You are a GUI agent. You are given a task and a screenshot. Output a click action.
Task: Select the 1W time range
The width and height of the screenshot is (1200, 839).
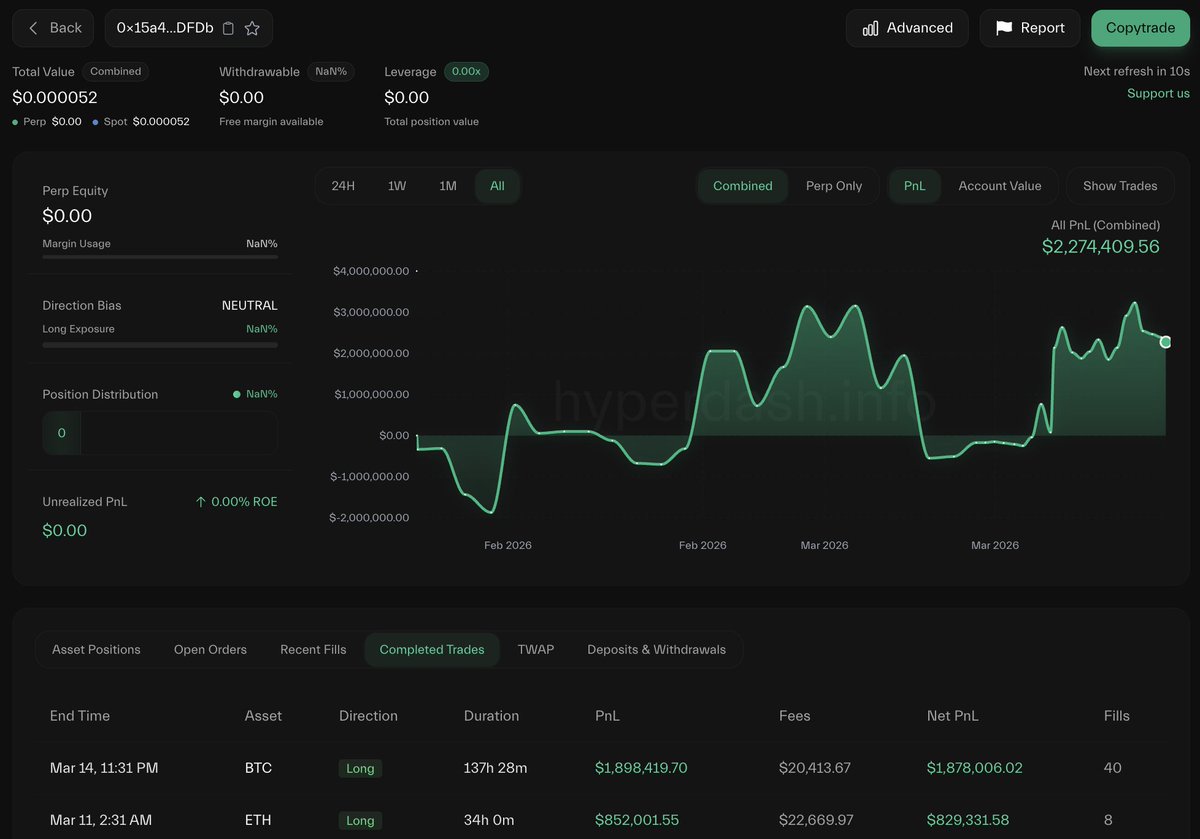pyautogui.click(x=397, y=186)
